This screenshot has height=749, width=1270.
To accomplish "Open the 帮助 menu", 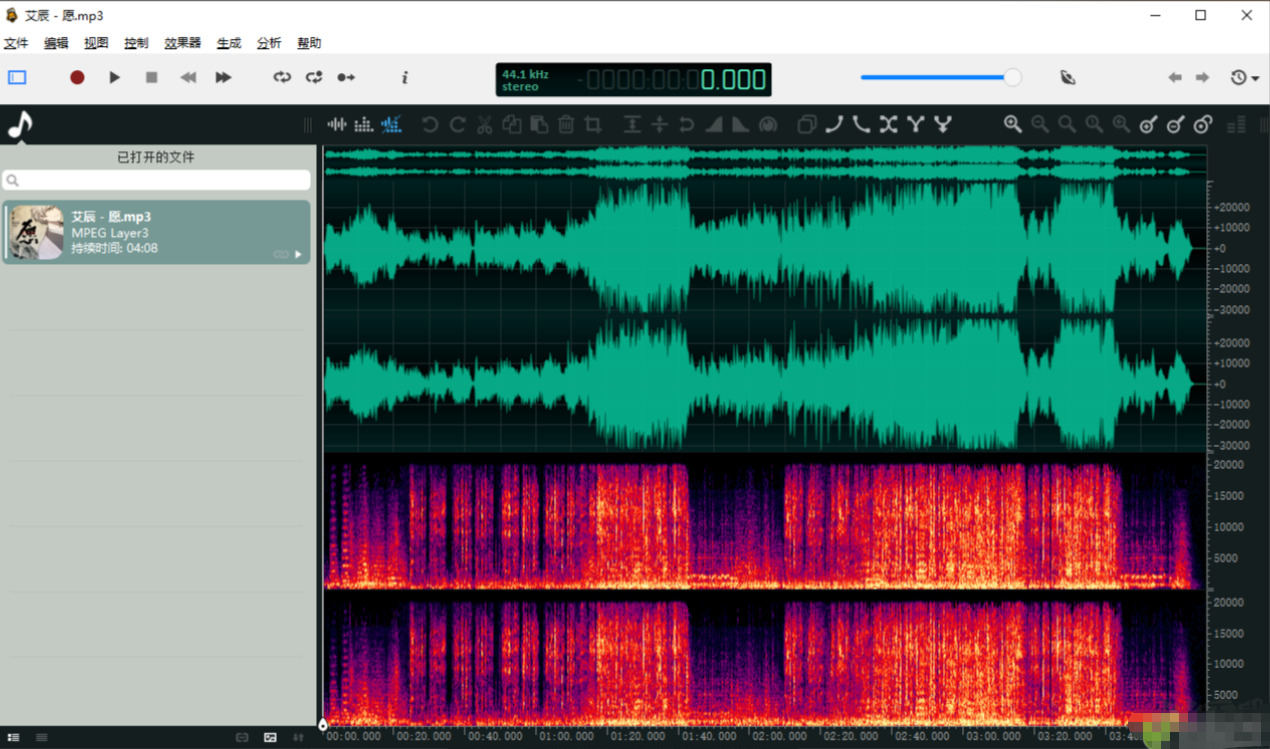I will [x=310, y=43].
